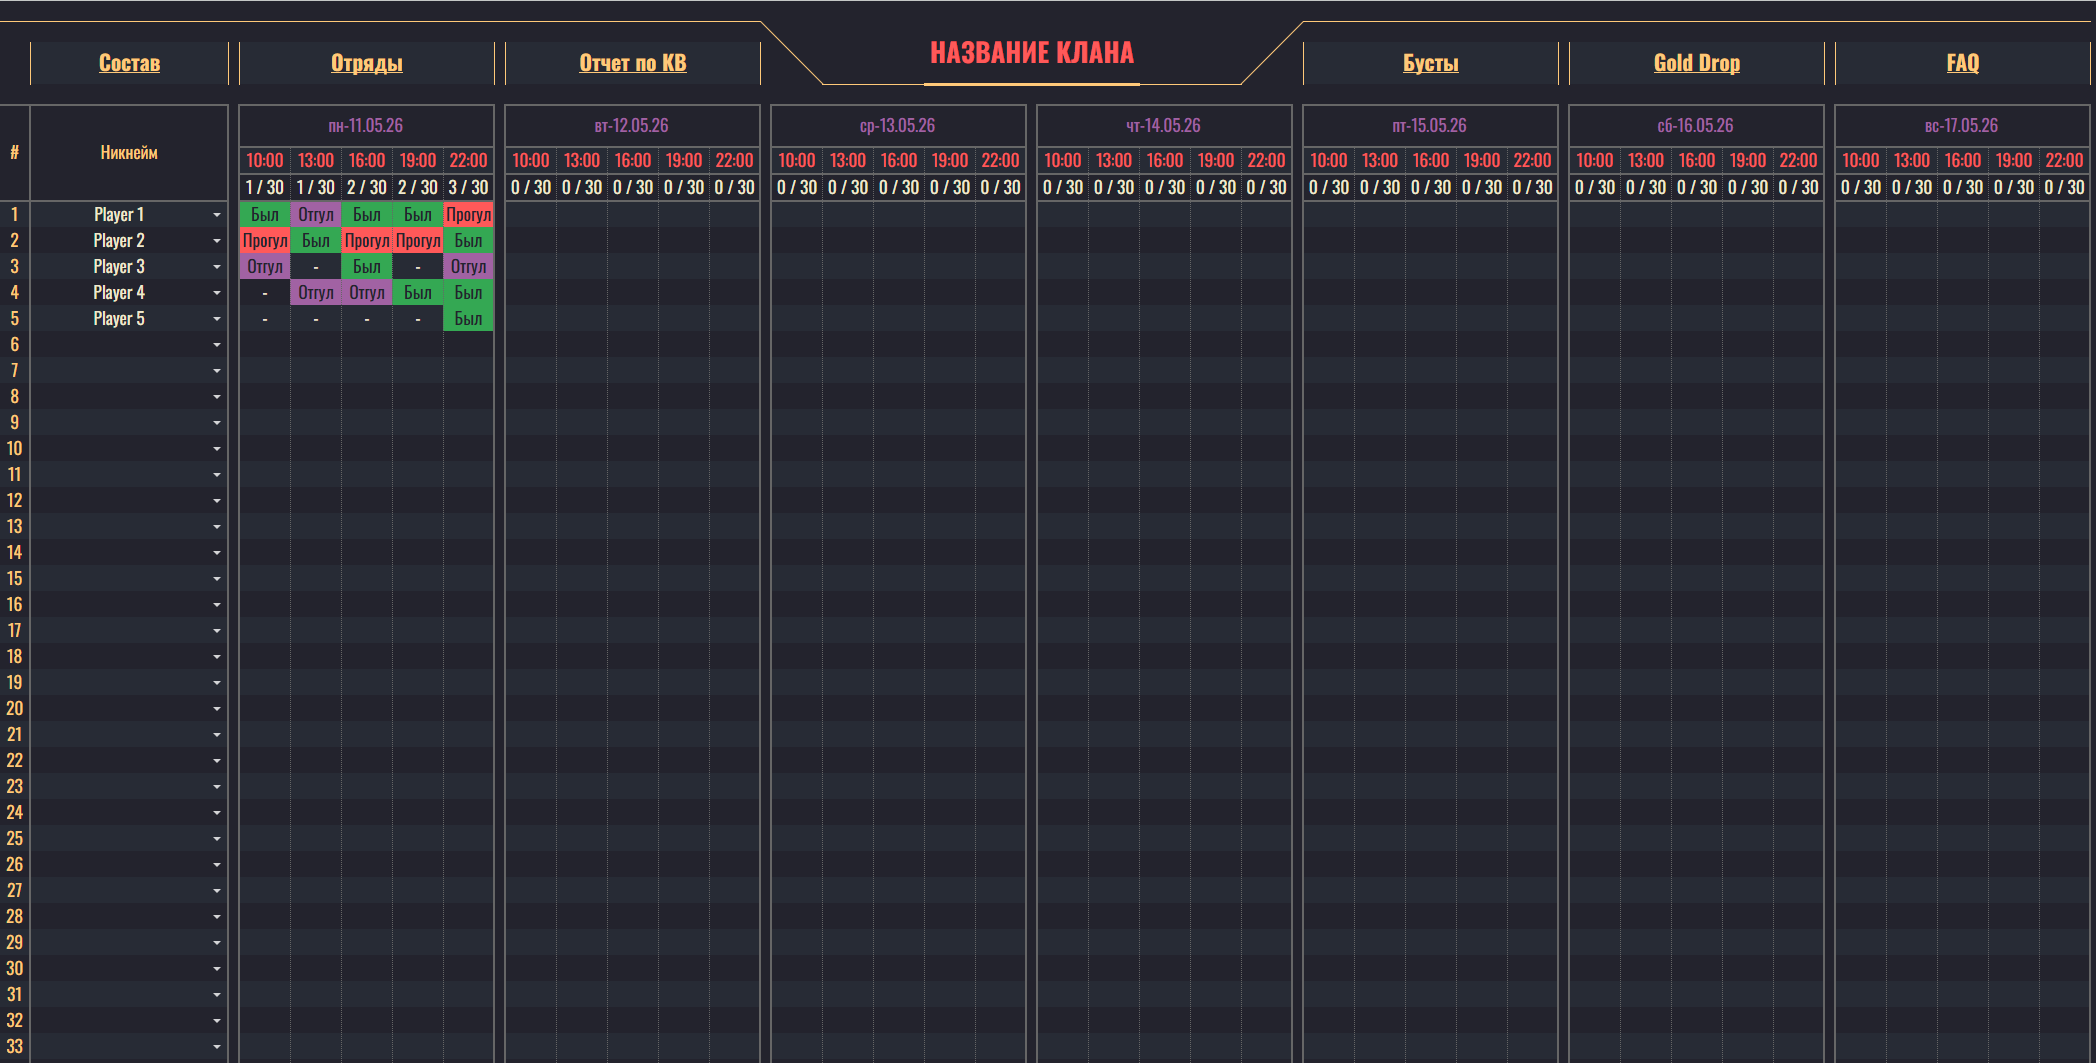Click Player 1's Был cell at Monday 10:00
This screenshot has width=2096, height=1063.
click(265, 215)
